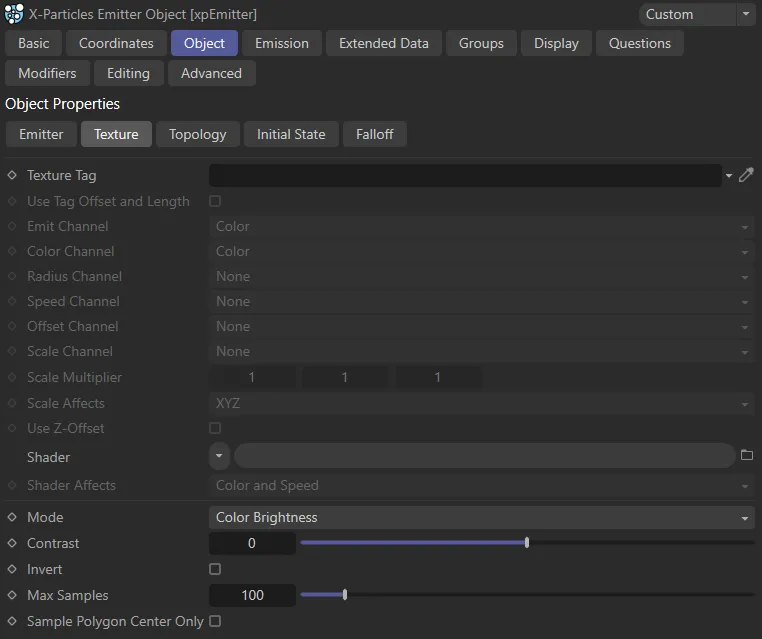Click the Shader name field

tap(485, 456)
